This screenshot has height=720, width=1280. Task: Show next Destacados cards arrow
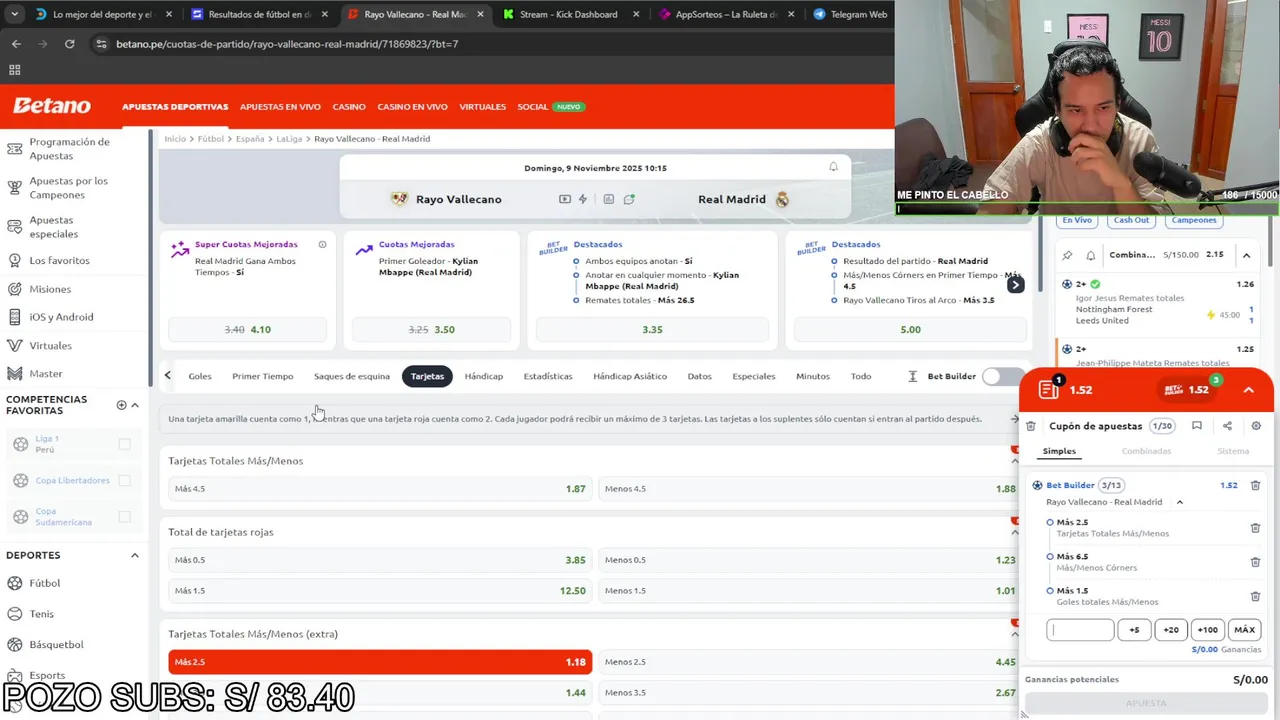tap(1015, 285)
